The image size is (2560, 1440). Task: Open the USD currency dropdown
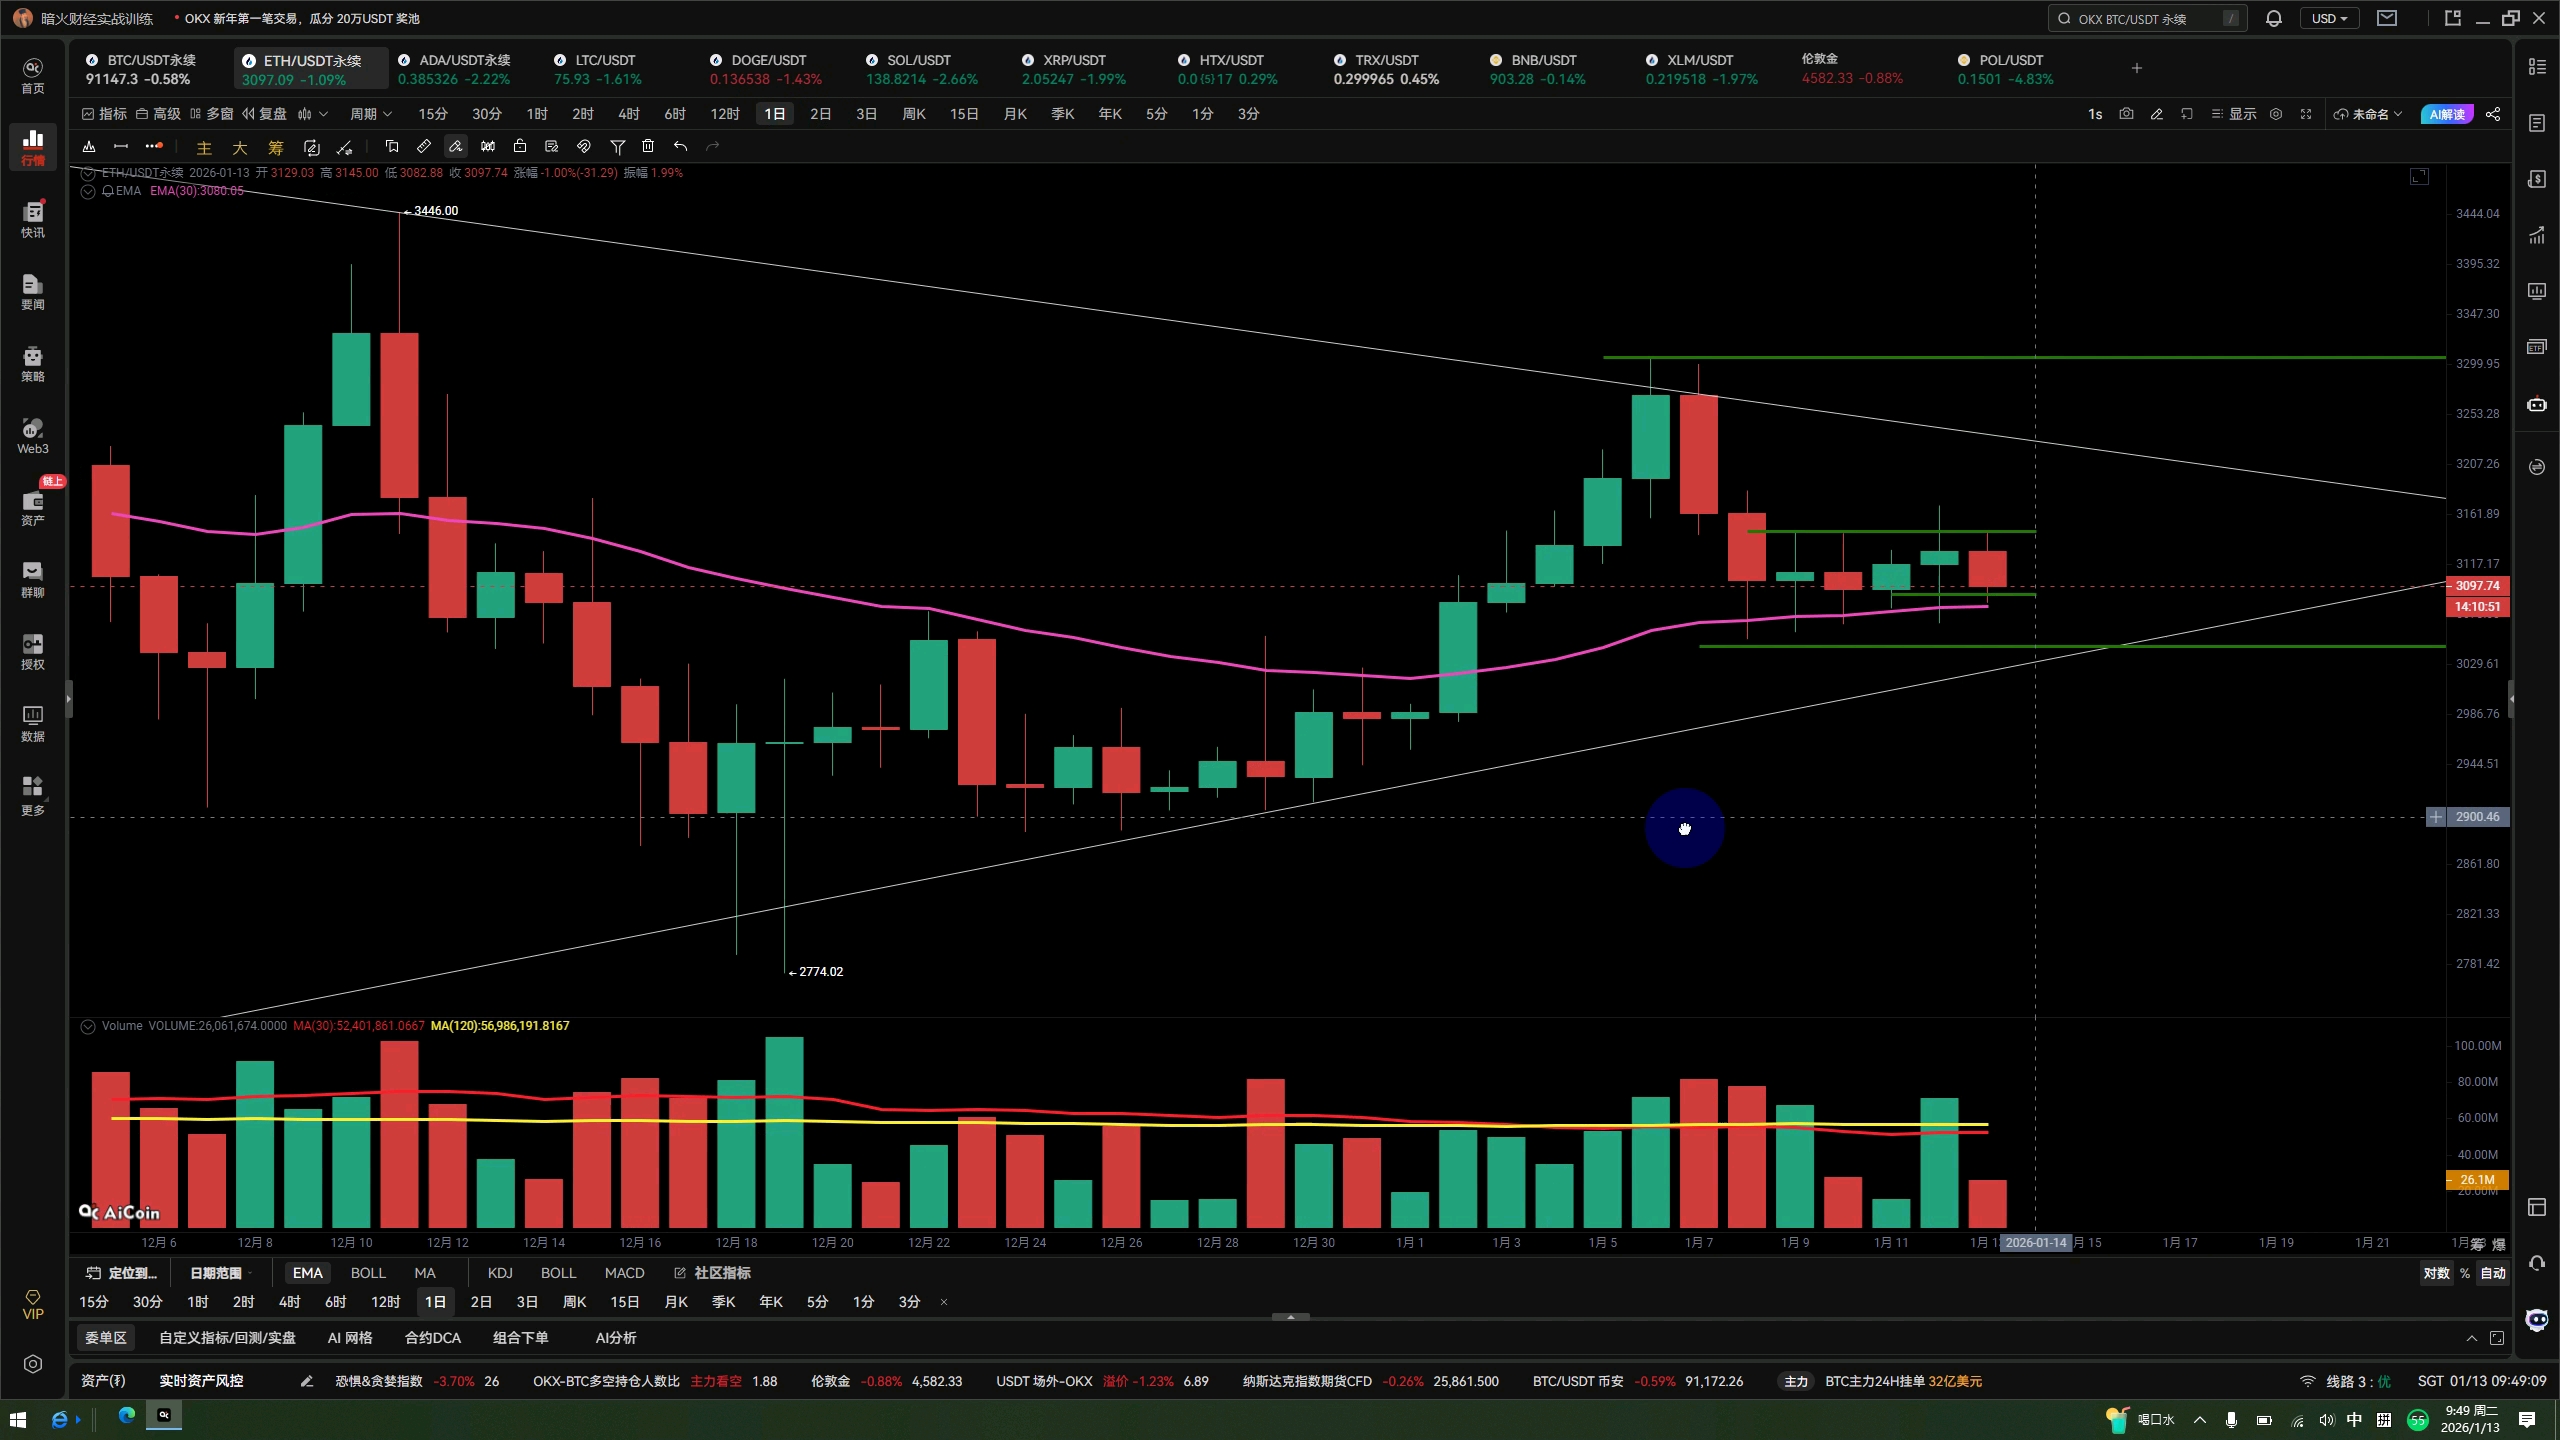pos(2329,18)
